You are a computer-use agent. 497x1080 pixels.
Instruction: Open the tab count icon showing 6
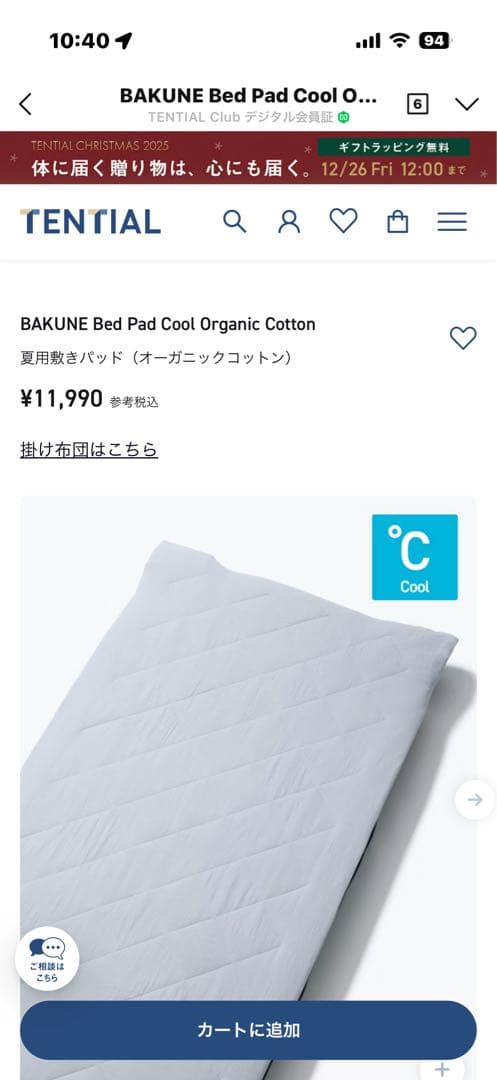pos(417,104)
